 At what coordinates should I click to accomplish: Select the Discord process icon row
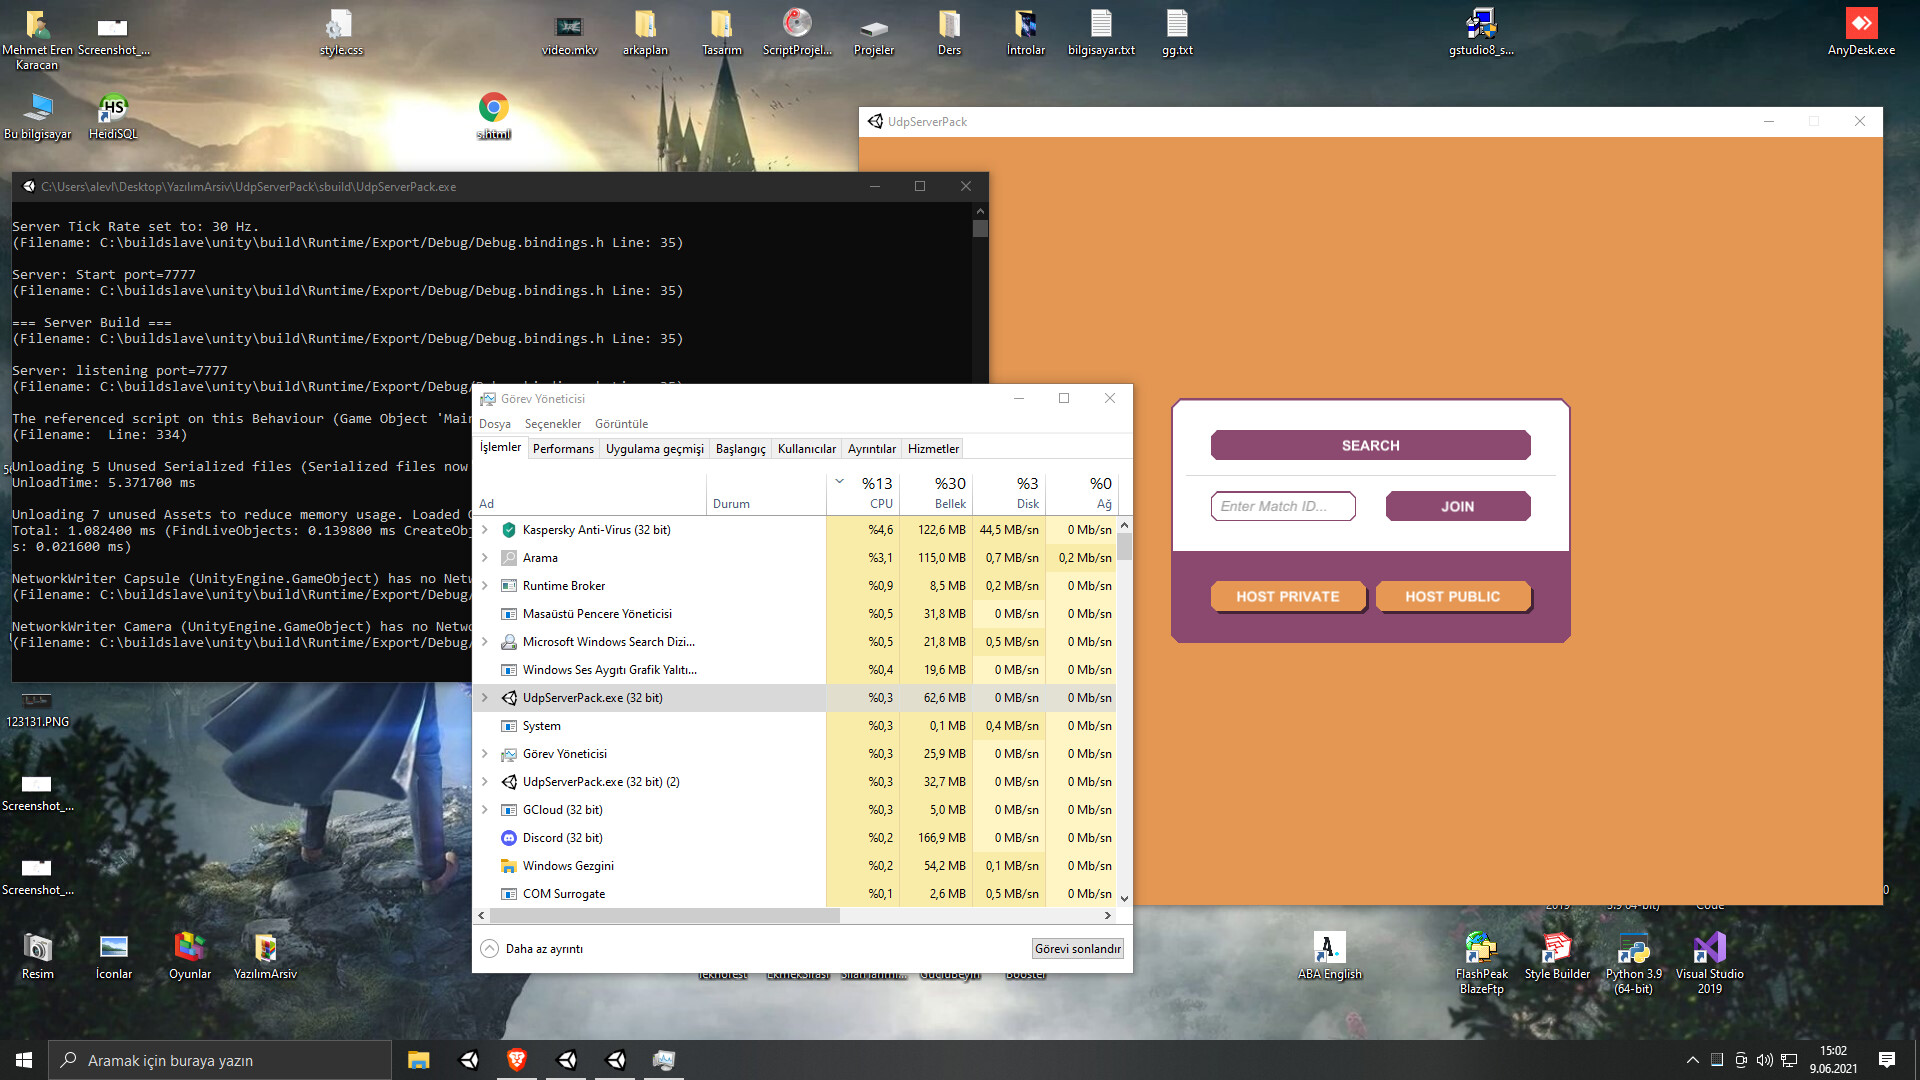(509, 838)
